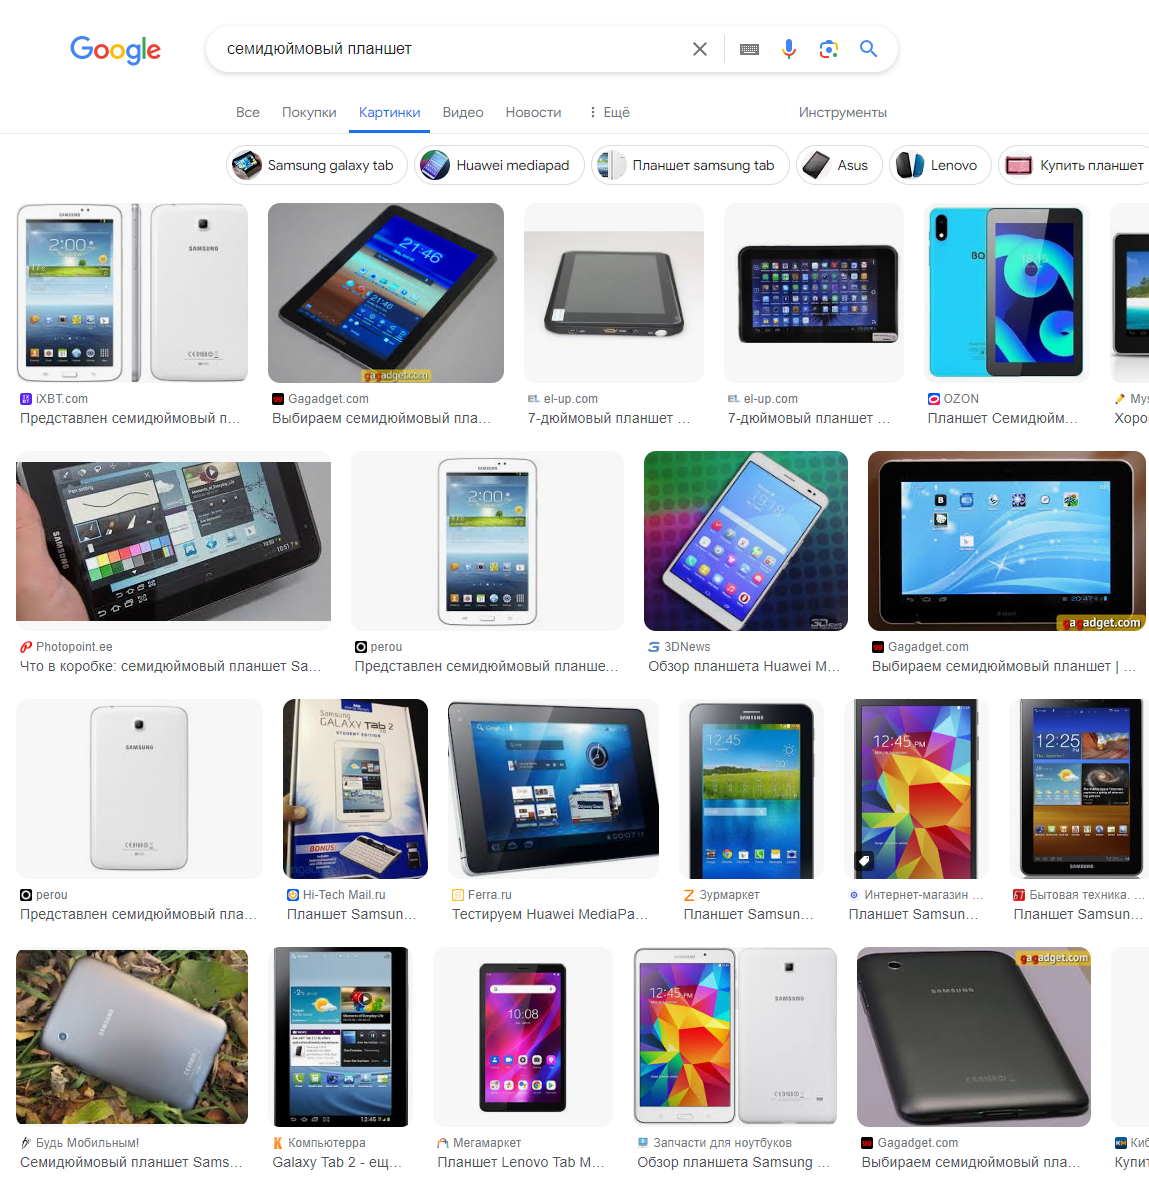Open the OZON blue BQ tablet image
This screenshot has height=1179, width=1149.
[x=1006, y=292]
